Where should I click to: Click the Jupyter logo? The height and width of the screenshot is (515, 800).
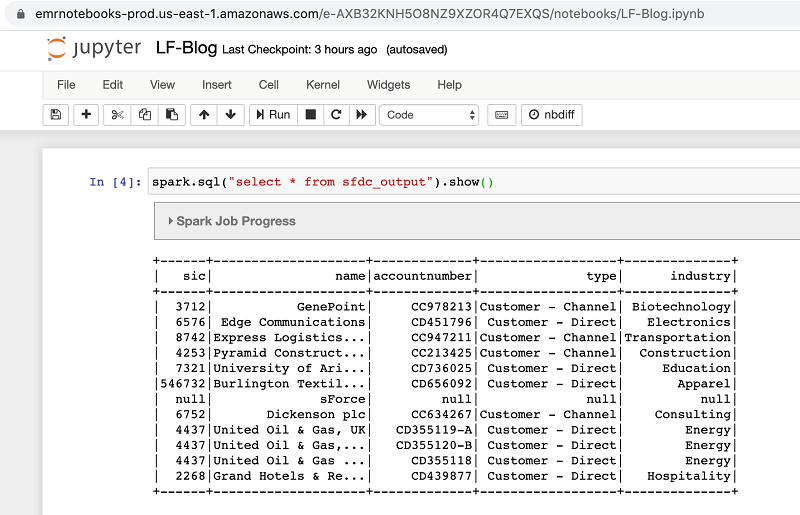point(94,49)
